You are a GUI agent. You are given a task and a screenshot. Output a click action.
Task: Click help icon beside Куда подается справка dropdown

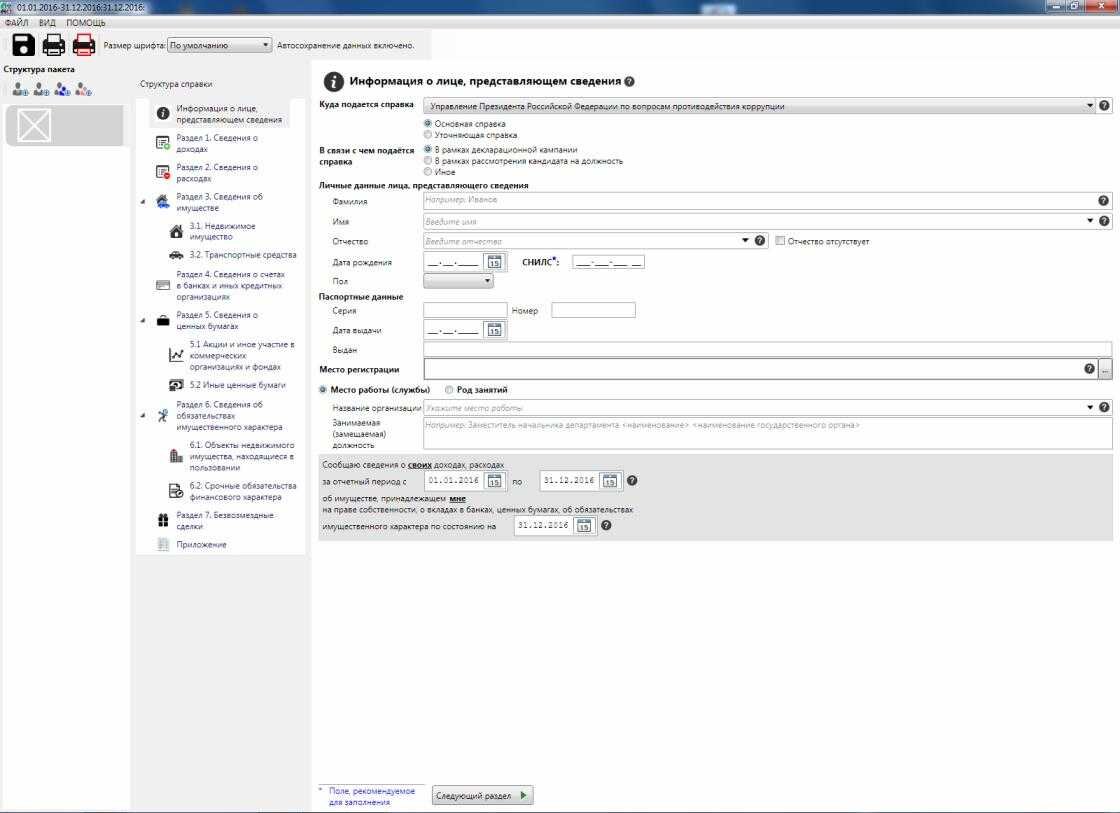(1104, 106)
